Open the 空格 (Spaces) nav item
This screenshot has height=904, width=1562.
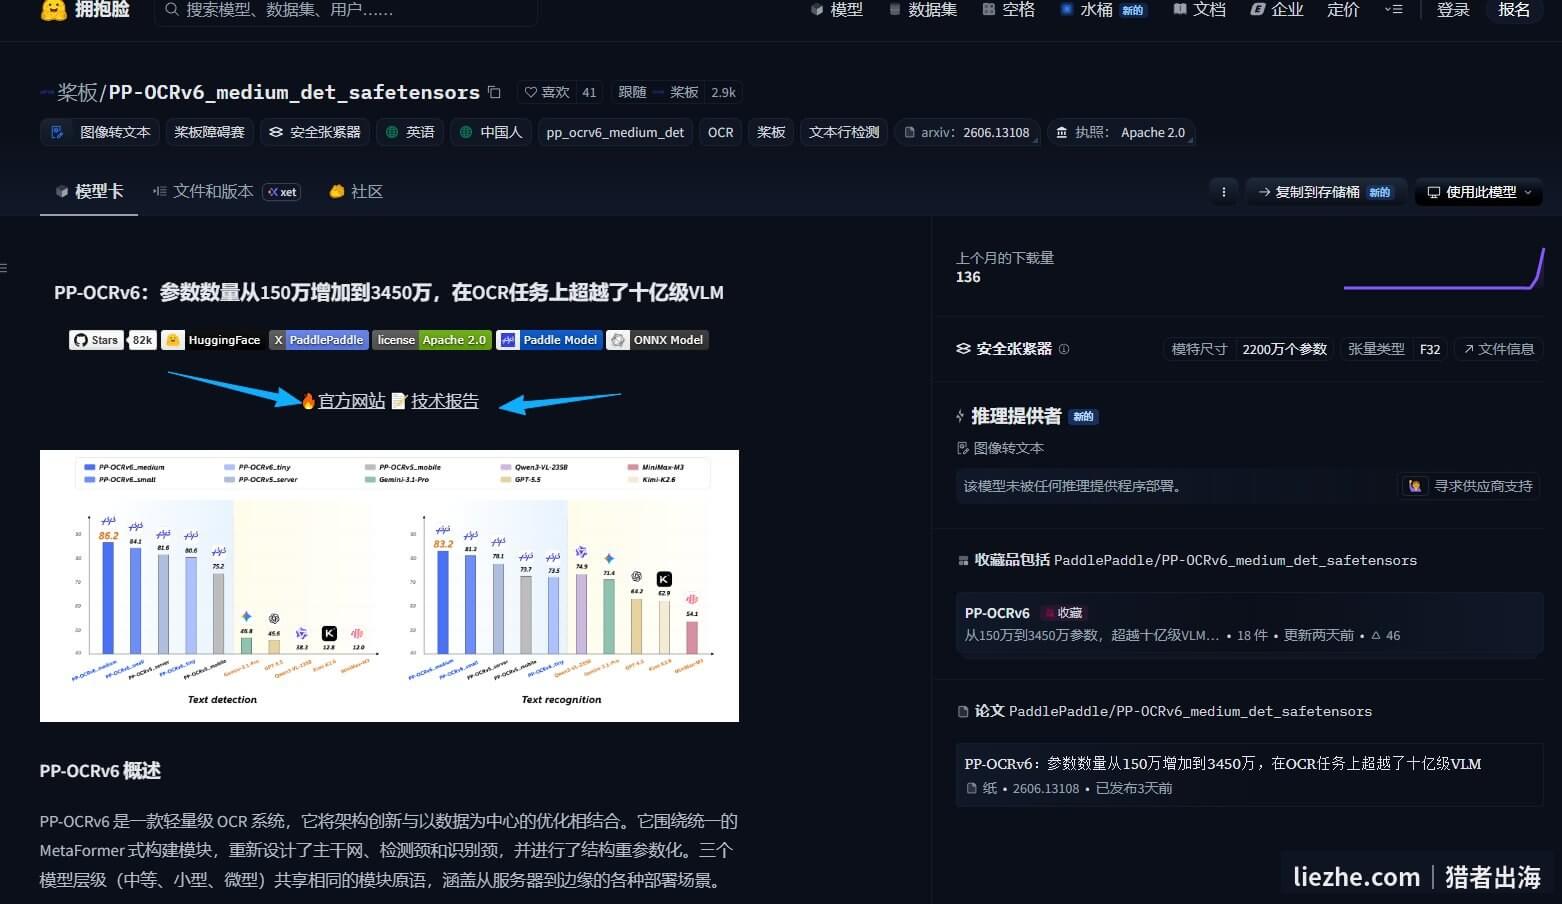[x=1008, y=9]
